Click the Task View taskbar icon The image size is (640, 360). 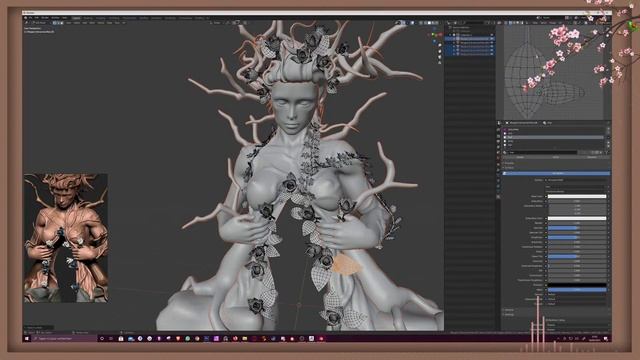tap(111, 338)
